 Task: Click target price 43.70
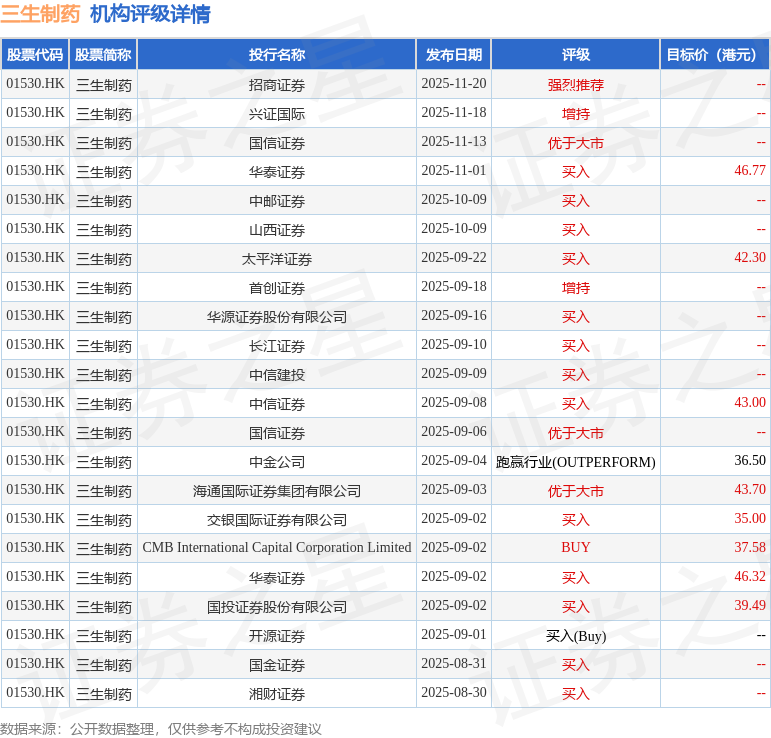[x=750, y=490]
